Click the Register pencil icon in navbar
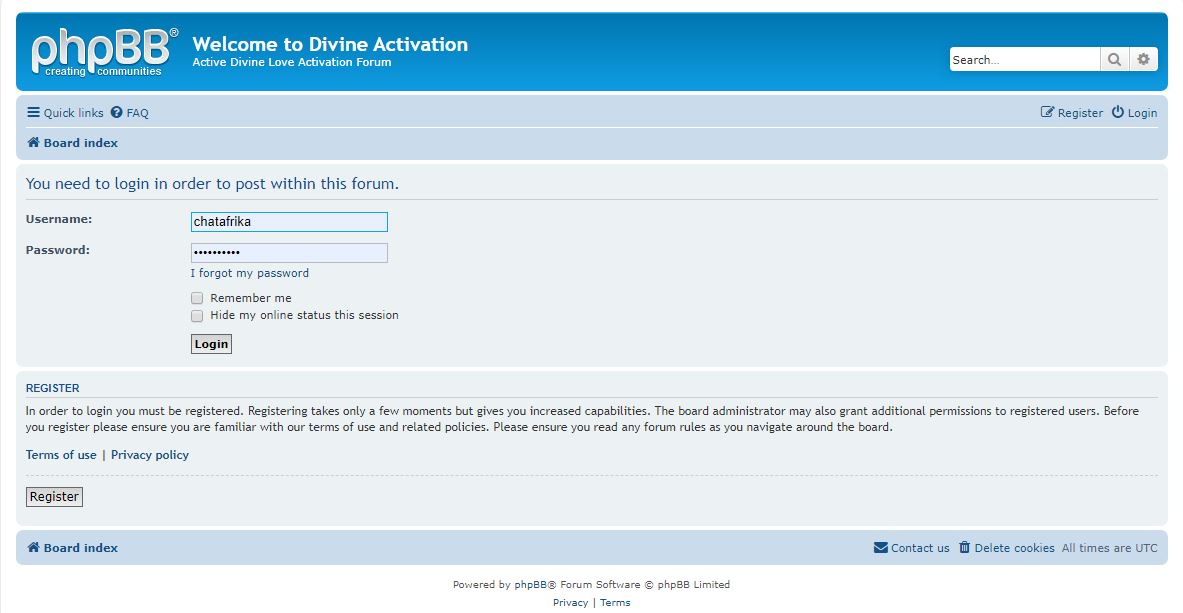 click(1047, 113)
